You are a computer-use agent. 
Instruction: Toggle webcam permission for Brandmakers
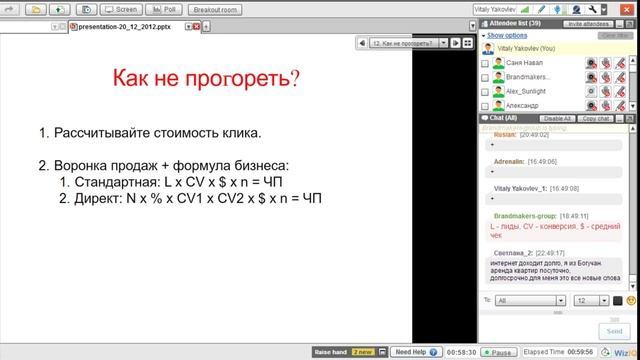click(x=591, y=78)
